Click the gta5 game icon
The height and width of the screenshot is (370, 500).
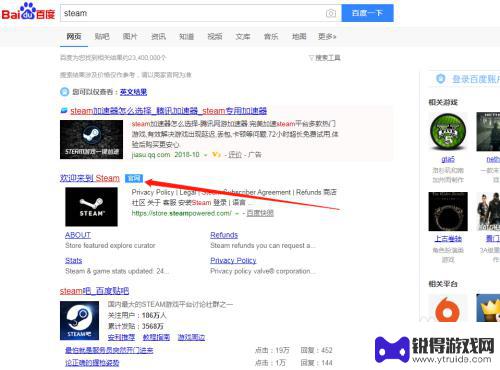pos(448,132)
